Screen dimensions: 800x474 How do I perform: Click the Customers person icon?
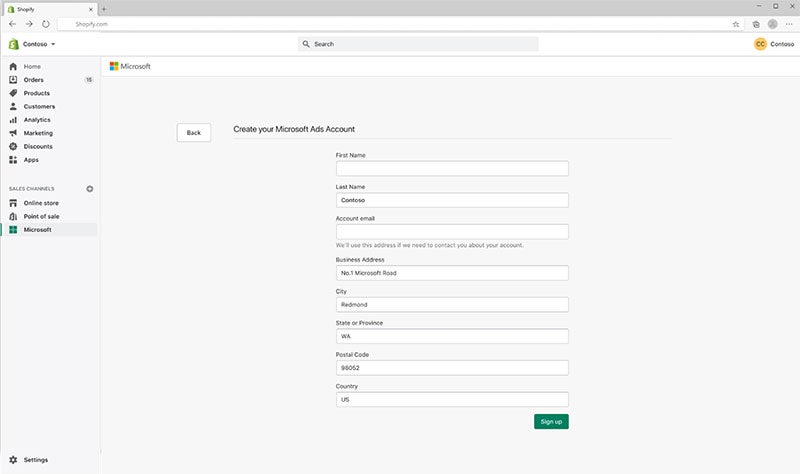tap(13, 106)
